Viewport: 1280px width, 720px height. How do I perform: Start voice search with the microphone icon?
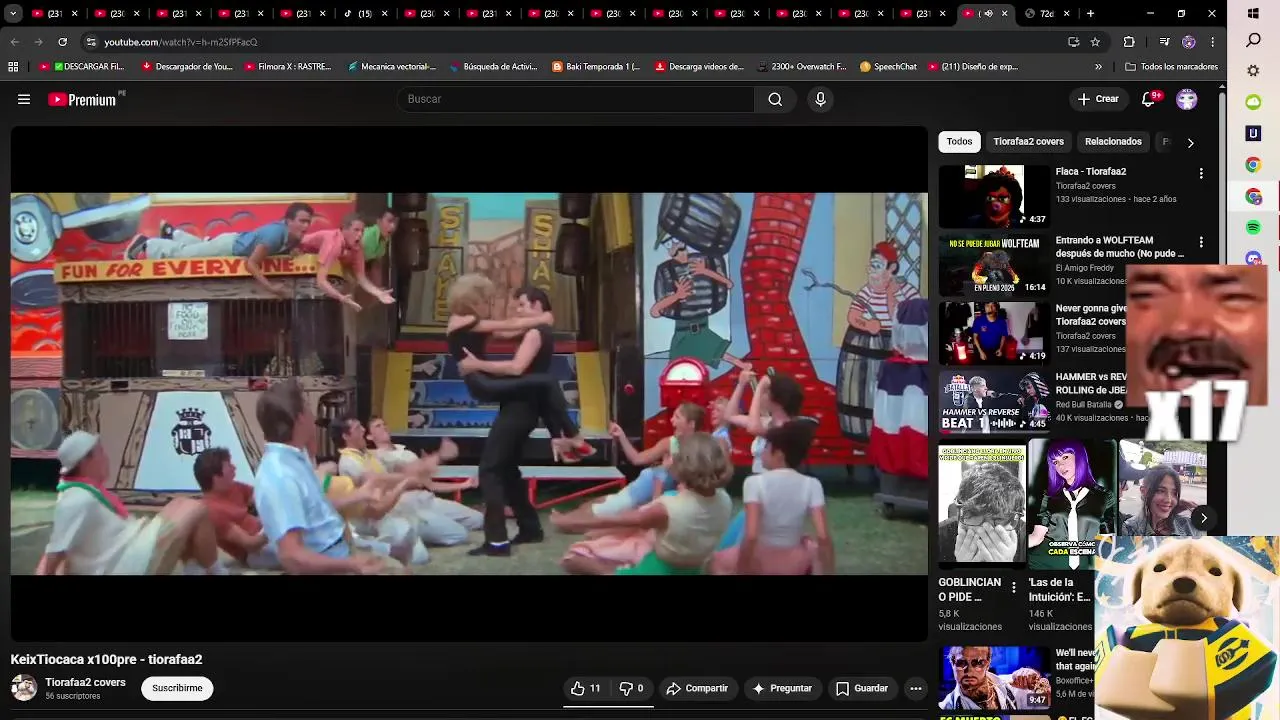point(820,99)
